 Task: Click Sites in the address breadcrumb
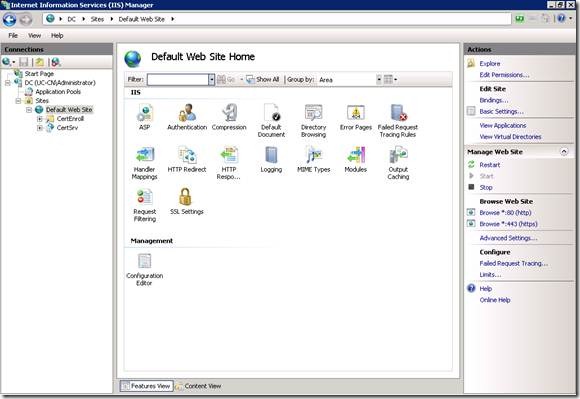click(97, 19)
